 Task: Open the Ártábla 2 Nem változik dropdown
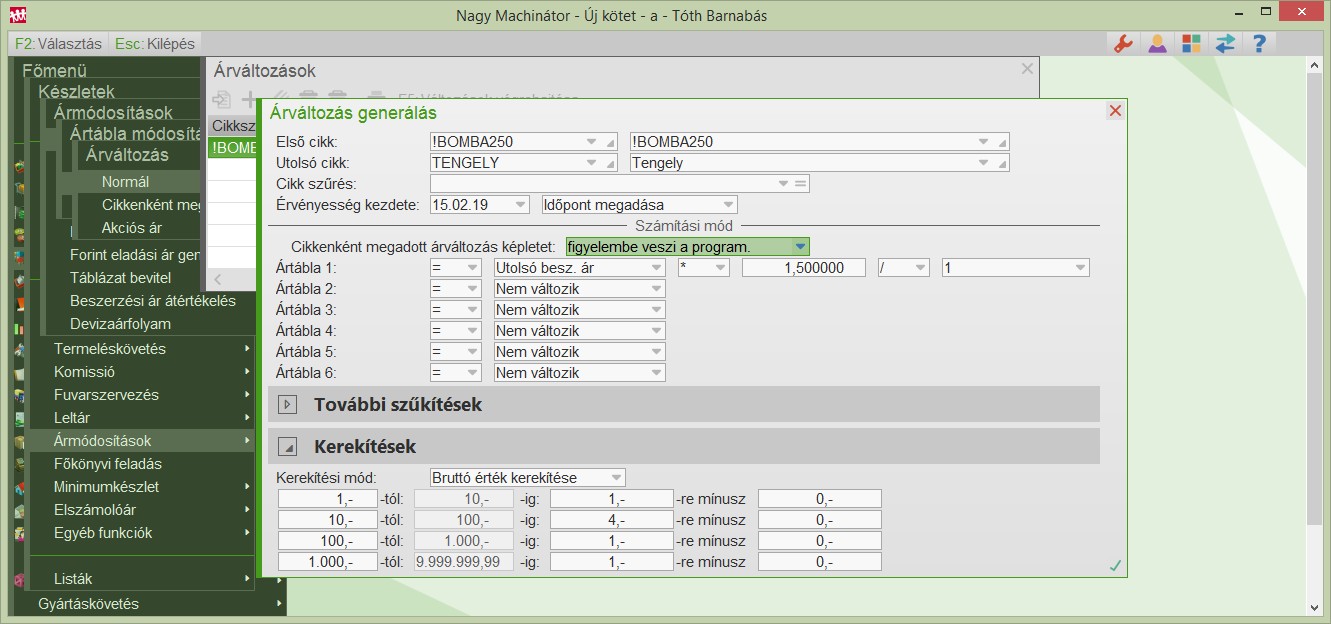tap(656, 289)
